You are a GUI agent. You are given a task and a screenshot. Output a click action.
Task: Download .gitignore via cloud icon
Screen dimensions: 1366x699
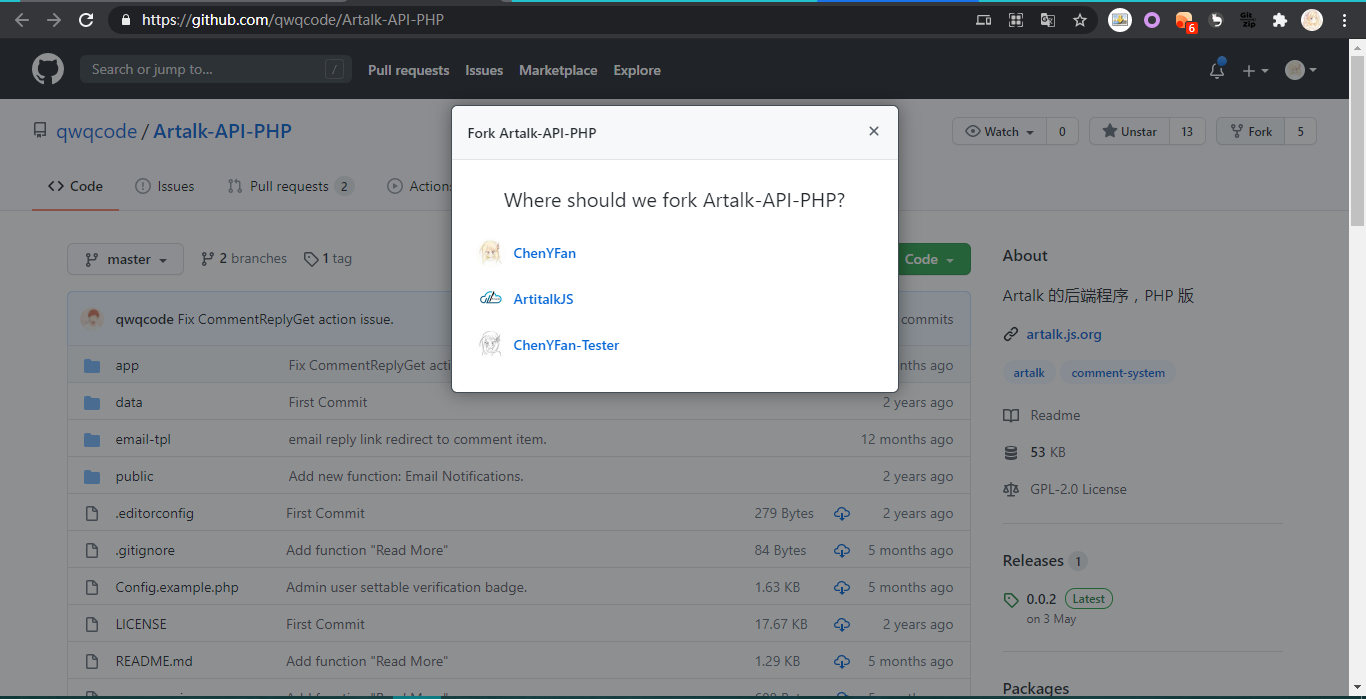[842, 550]
